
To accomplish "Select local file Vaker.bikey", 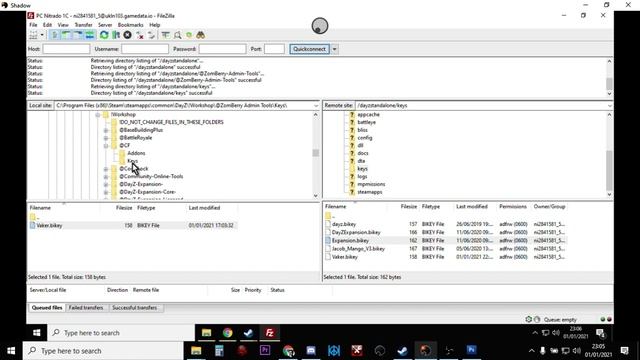I will coord(49,226).
